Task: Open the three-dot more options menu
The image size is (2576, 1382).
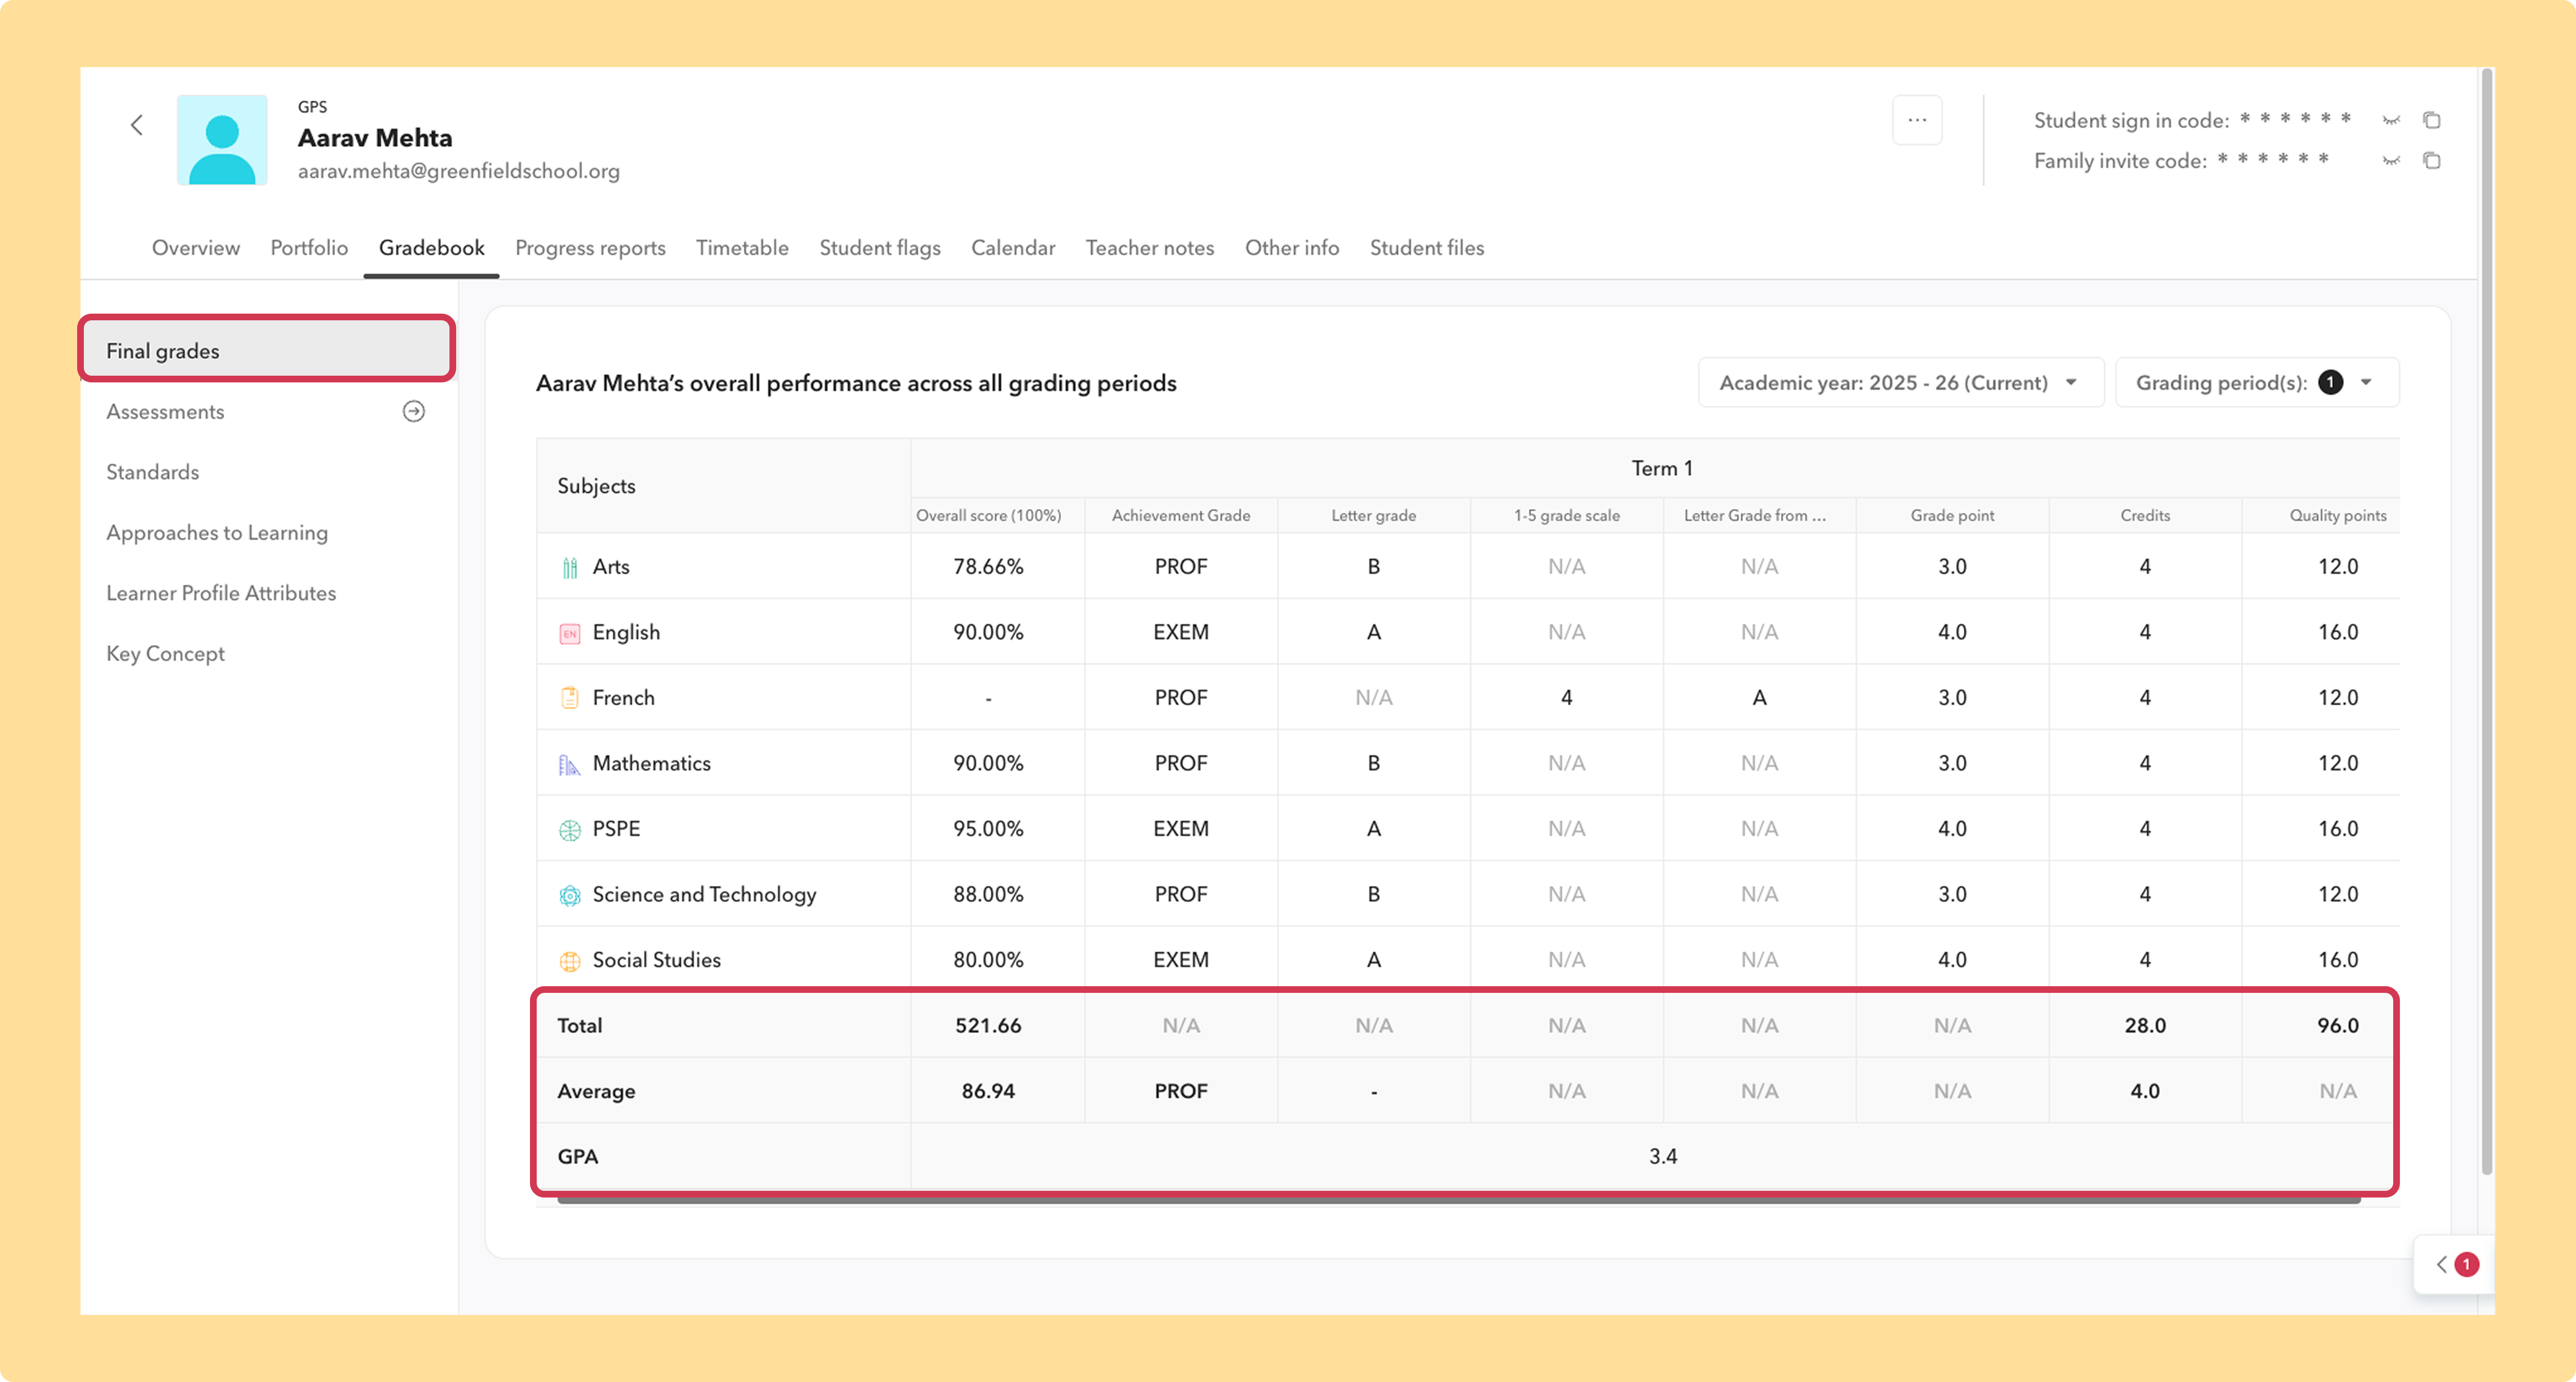Action: 1917,120
